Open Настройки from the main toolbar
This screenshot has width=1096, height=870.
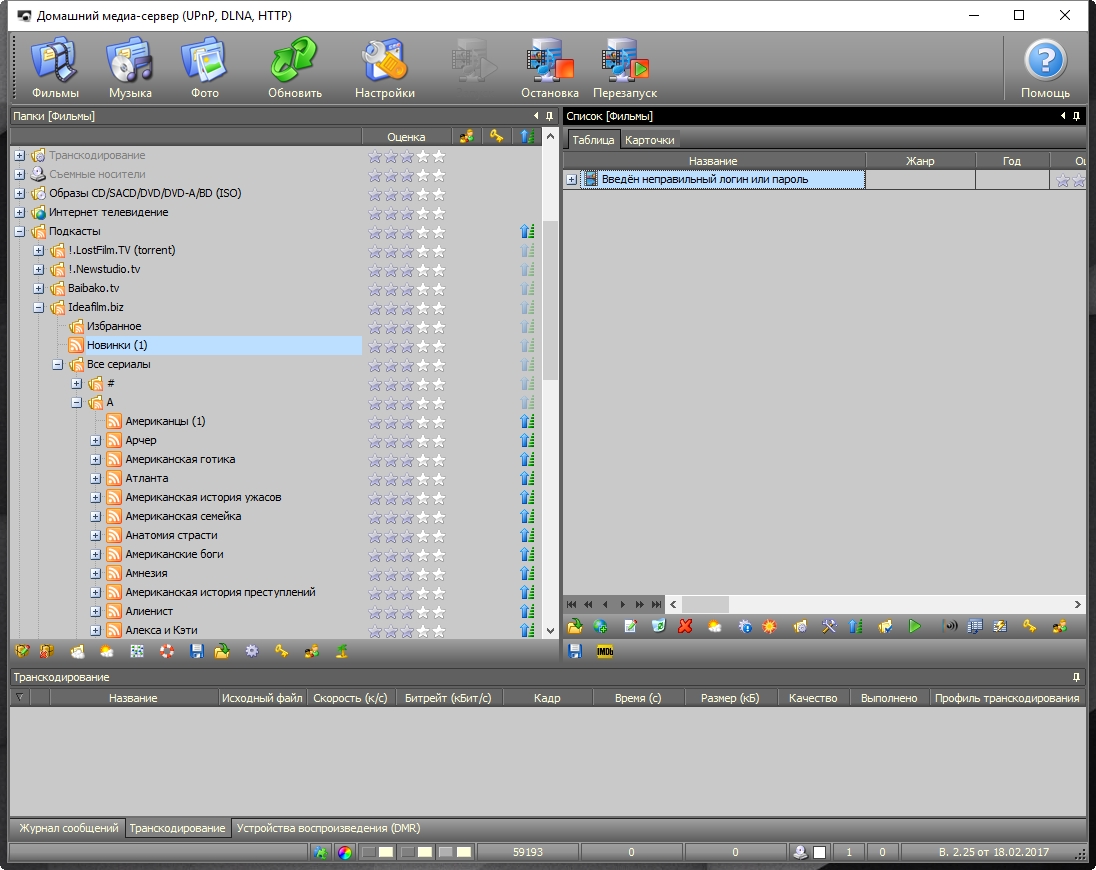[x=384, y=68]
